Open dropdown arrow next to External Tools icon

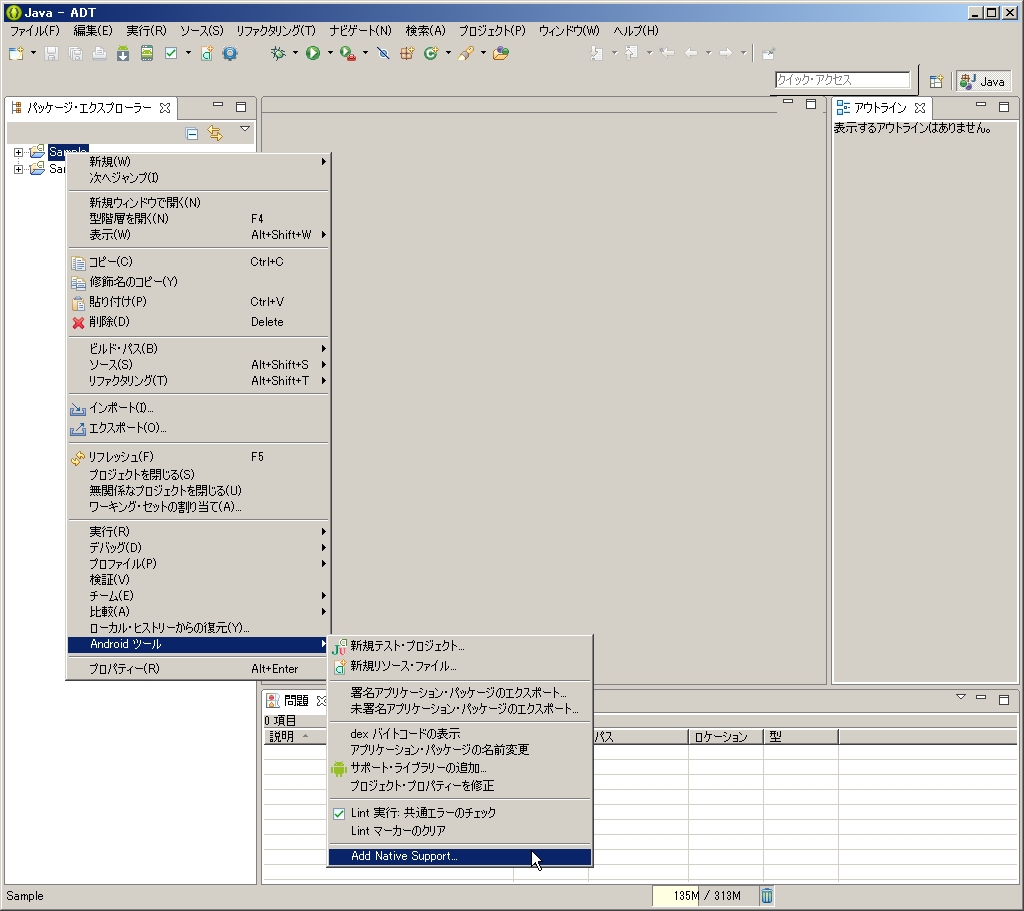pos(365,53)
